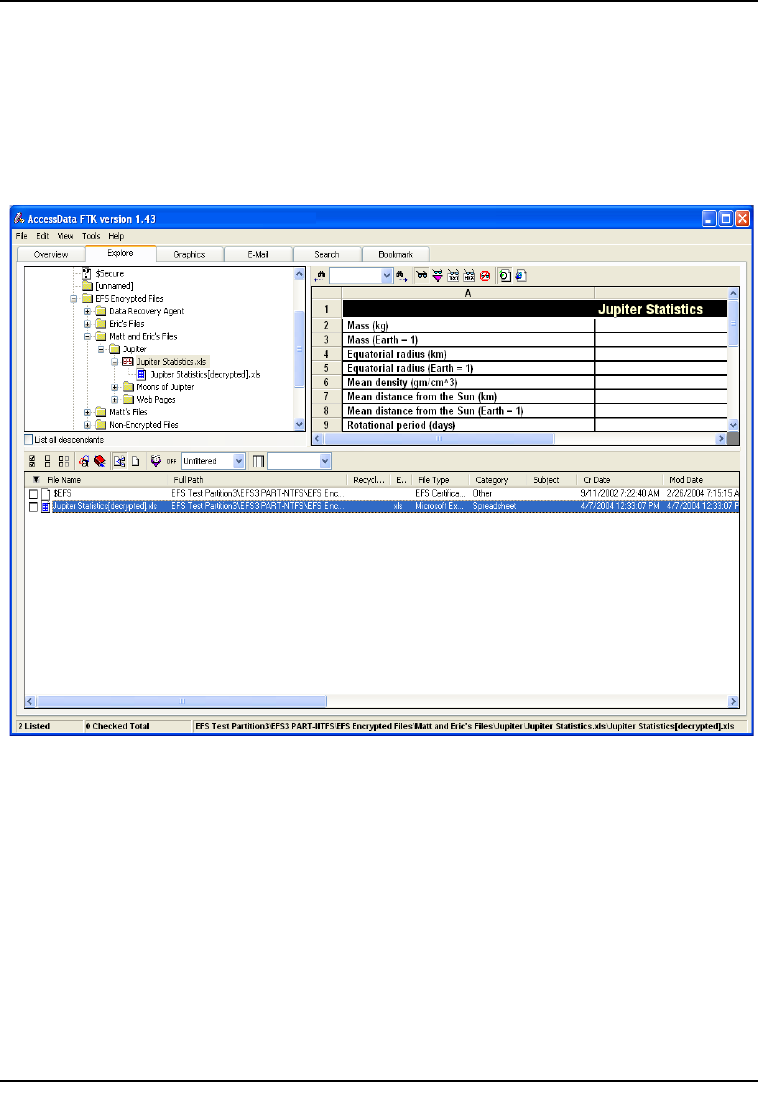Click the column settings icon
Viewport: 758px width, 1117px height.
pos(259,462)
